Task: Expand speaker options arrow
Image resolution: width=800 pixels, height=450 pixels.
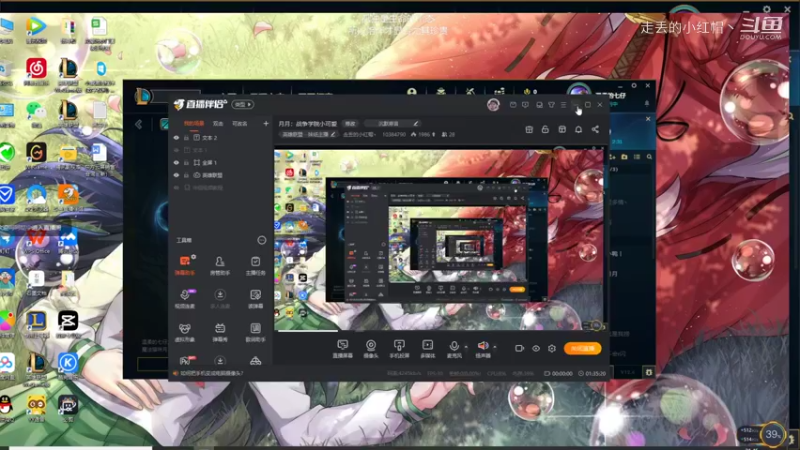Action: tap(494, 347)
